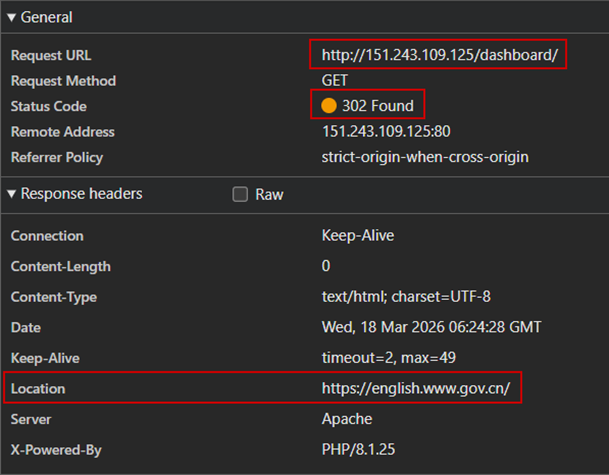Select the GET method value
Screen dimensions: 609x475
click(x=335, y=81)
